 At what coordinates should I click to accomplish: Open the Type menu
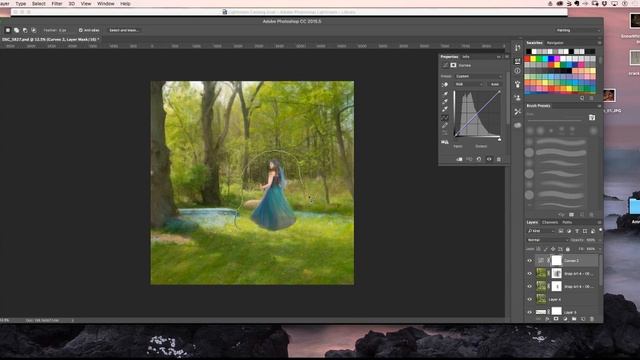point(20,4)
